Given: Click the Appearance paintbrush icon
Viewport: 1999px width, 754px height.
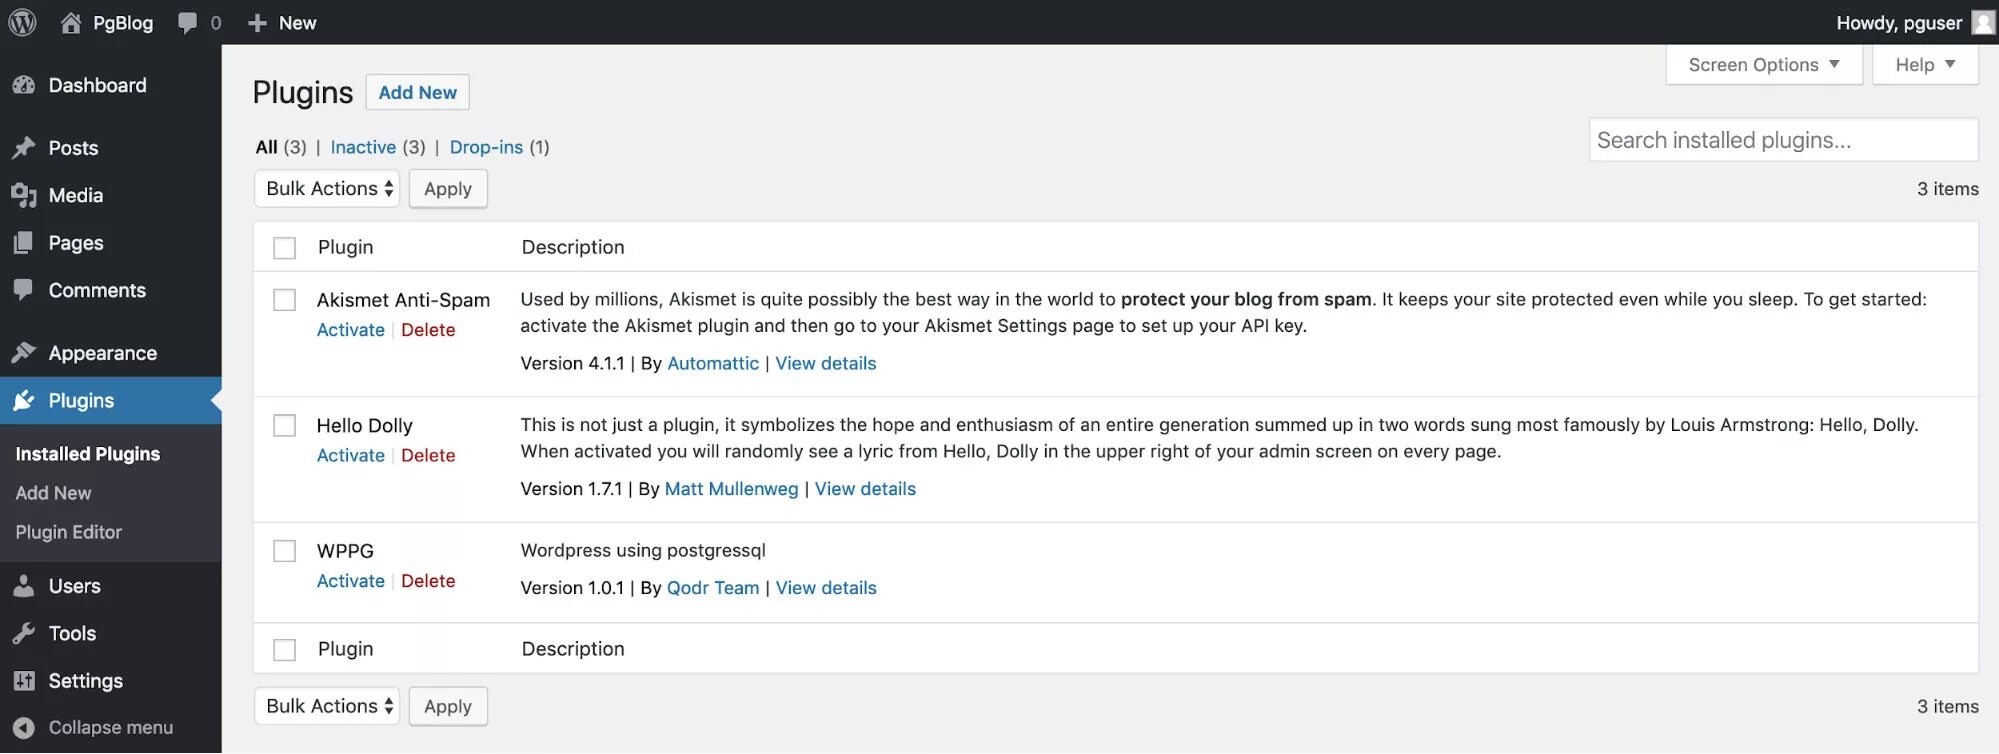Looking at the screenshot, I should click(x=24, y=353).
